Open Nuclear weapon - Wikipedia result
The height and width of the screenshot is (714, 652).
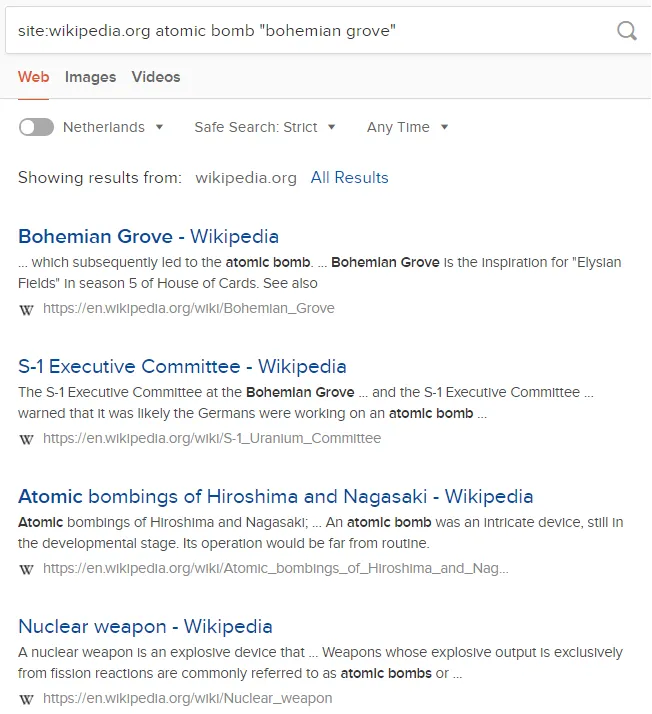point(145,627)
